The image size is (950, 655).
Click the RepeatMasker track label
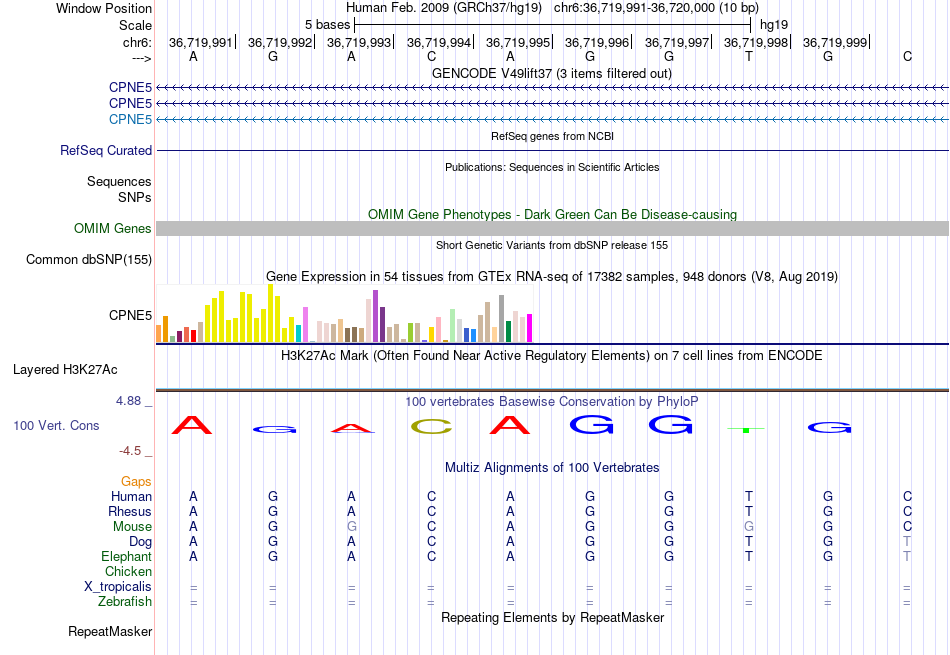110,631
